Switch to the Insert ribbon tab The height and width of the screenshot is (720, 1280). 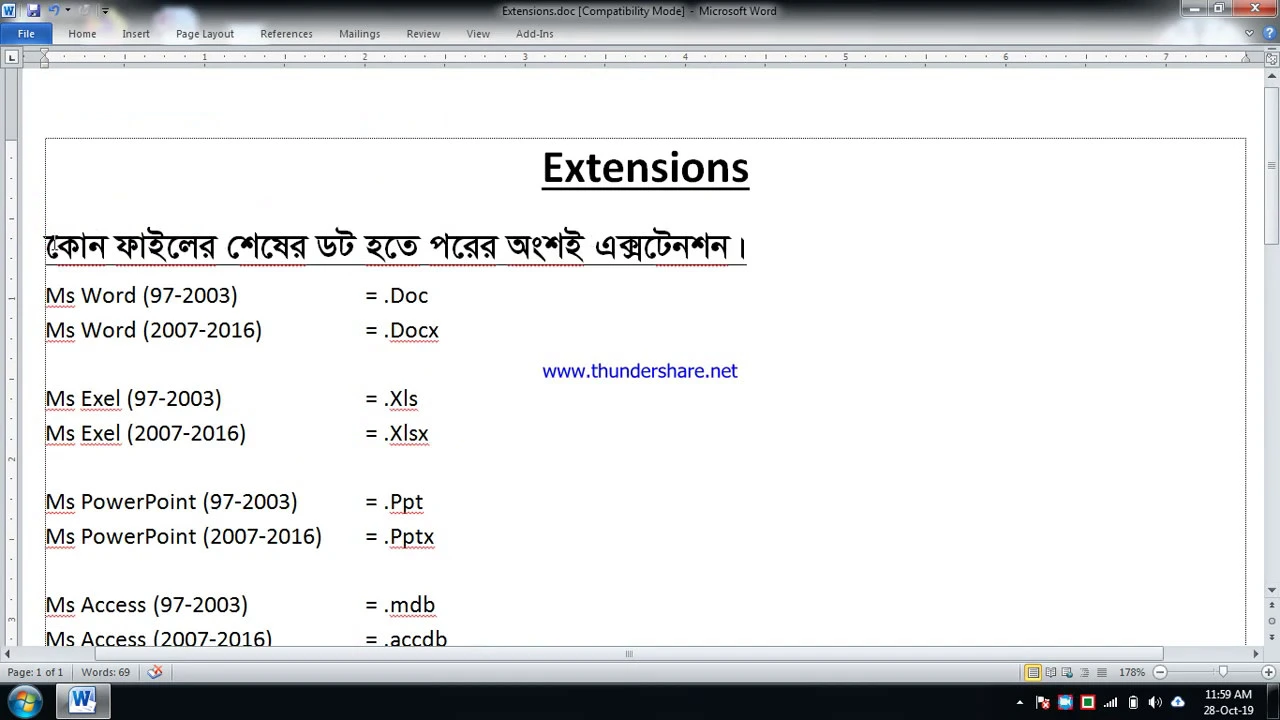coord(136,34)
